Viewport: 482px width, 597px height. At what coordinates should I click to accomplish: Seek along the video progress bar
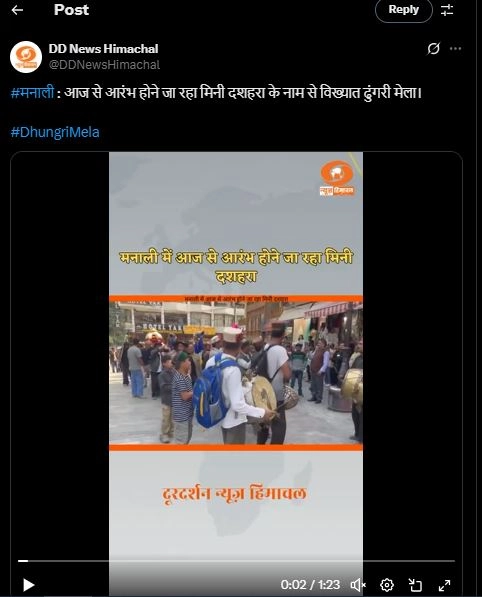[x=236, y=561]
